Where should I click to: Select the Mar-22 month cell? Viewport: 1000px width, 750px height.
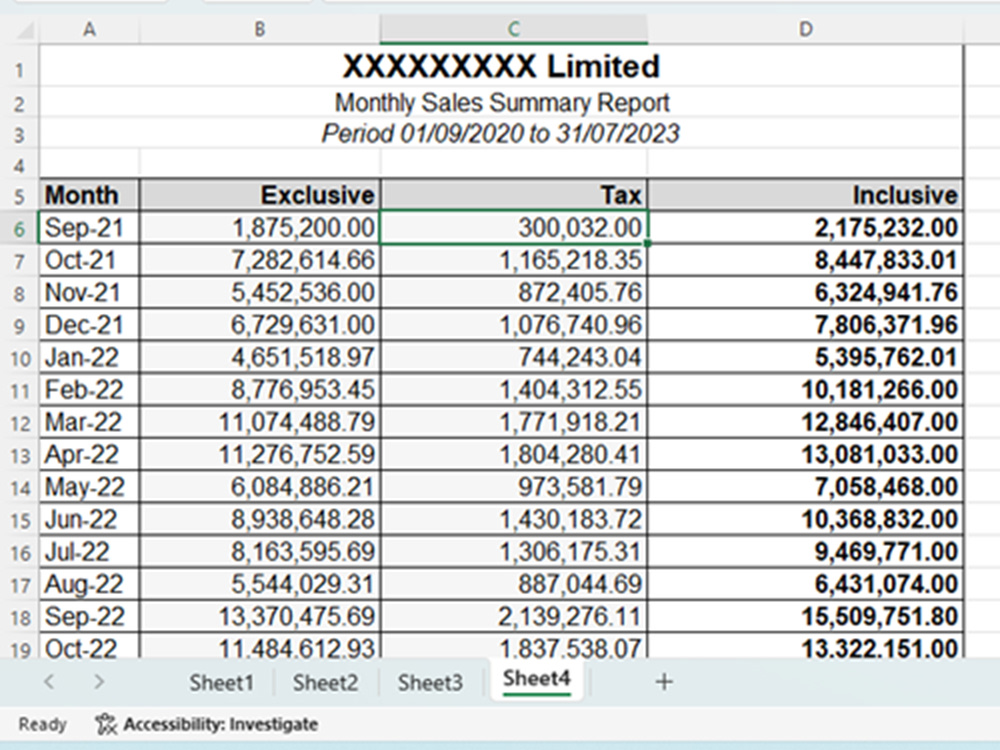point(89,422)
